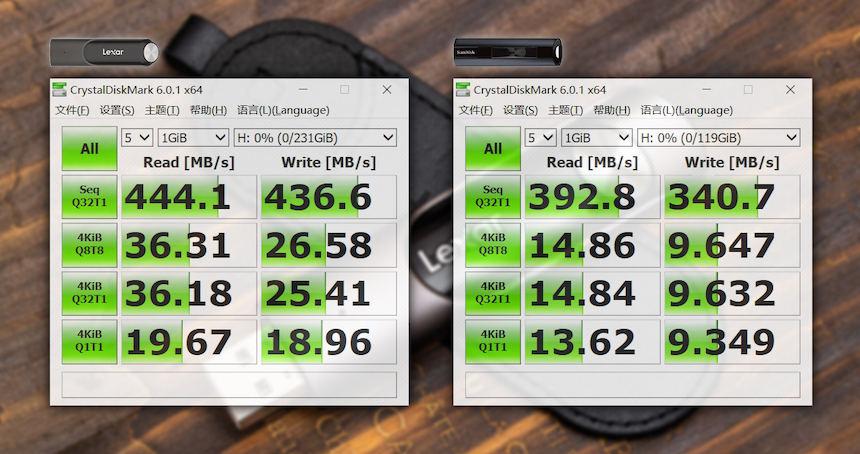Viewport: 860px width, 454px height.
Task: Expand 1GiB test size dropdown, left window
Action: point(193,138)
